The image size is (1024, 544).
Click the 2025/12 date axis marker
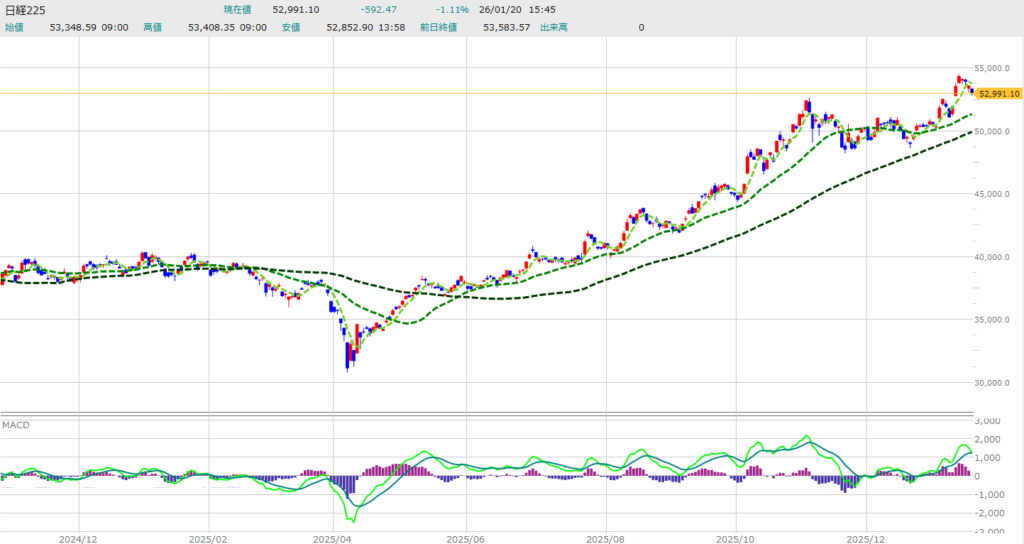[868, 536]
